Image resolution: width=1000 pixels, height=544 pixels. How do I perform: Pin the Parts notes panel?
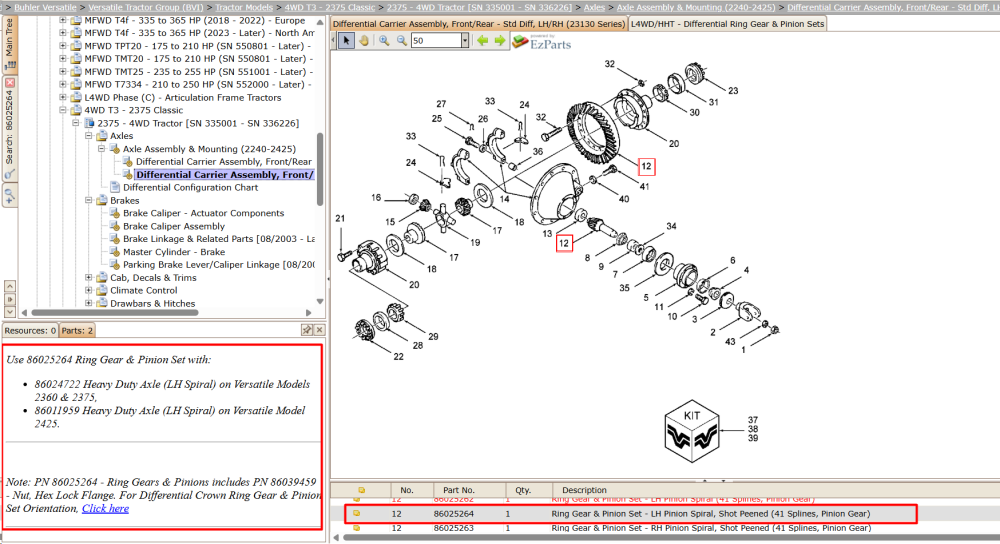click(x=307, y=330)
